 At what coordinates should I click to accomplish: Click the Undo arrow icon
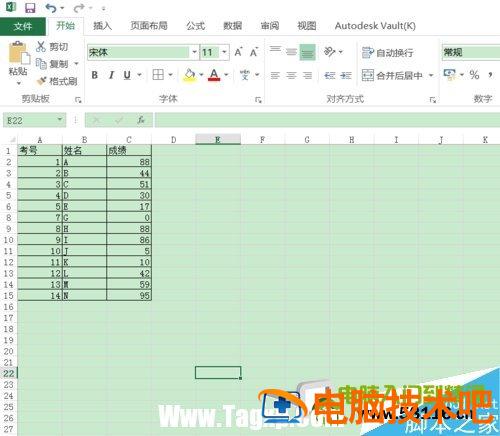(50, 8)
